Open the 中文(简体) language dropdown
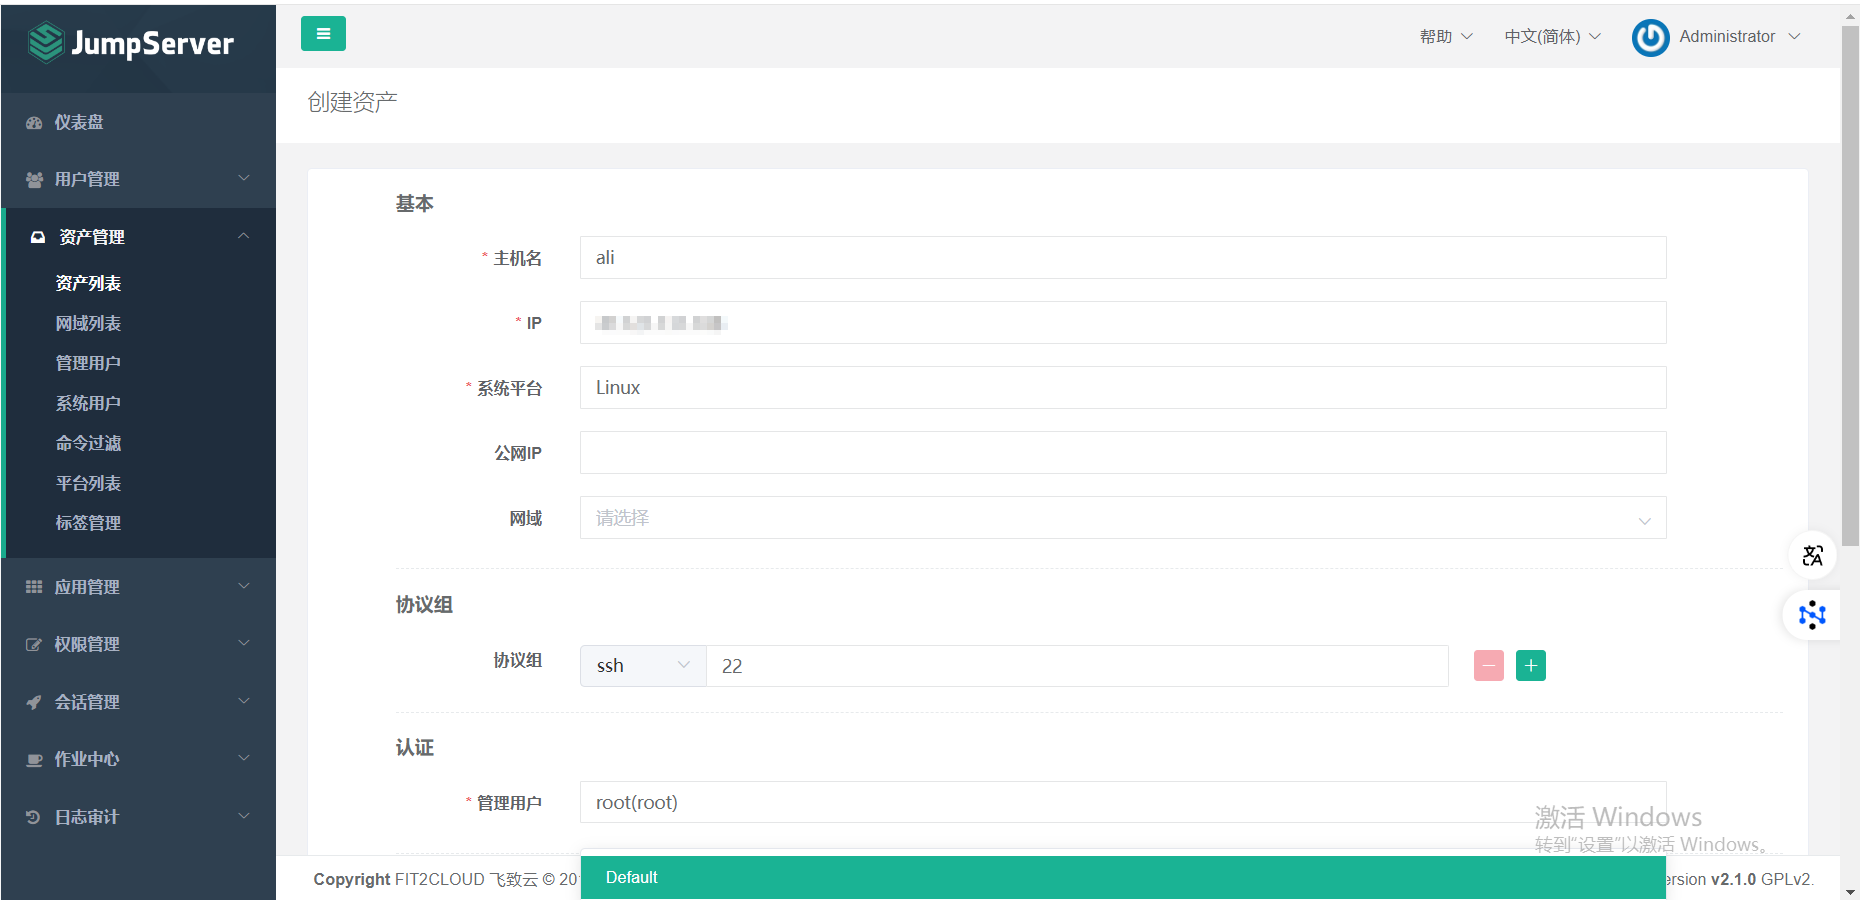 tap(1552, 36)
